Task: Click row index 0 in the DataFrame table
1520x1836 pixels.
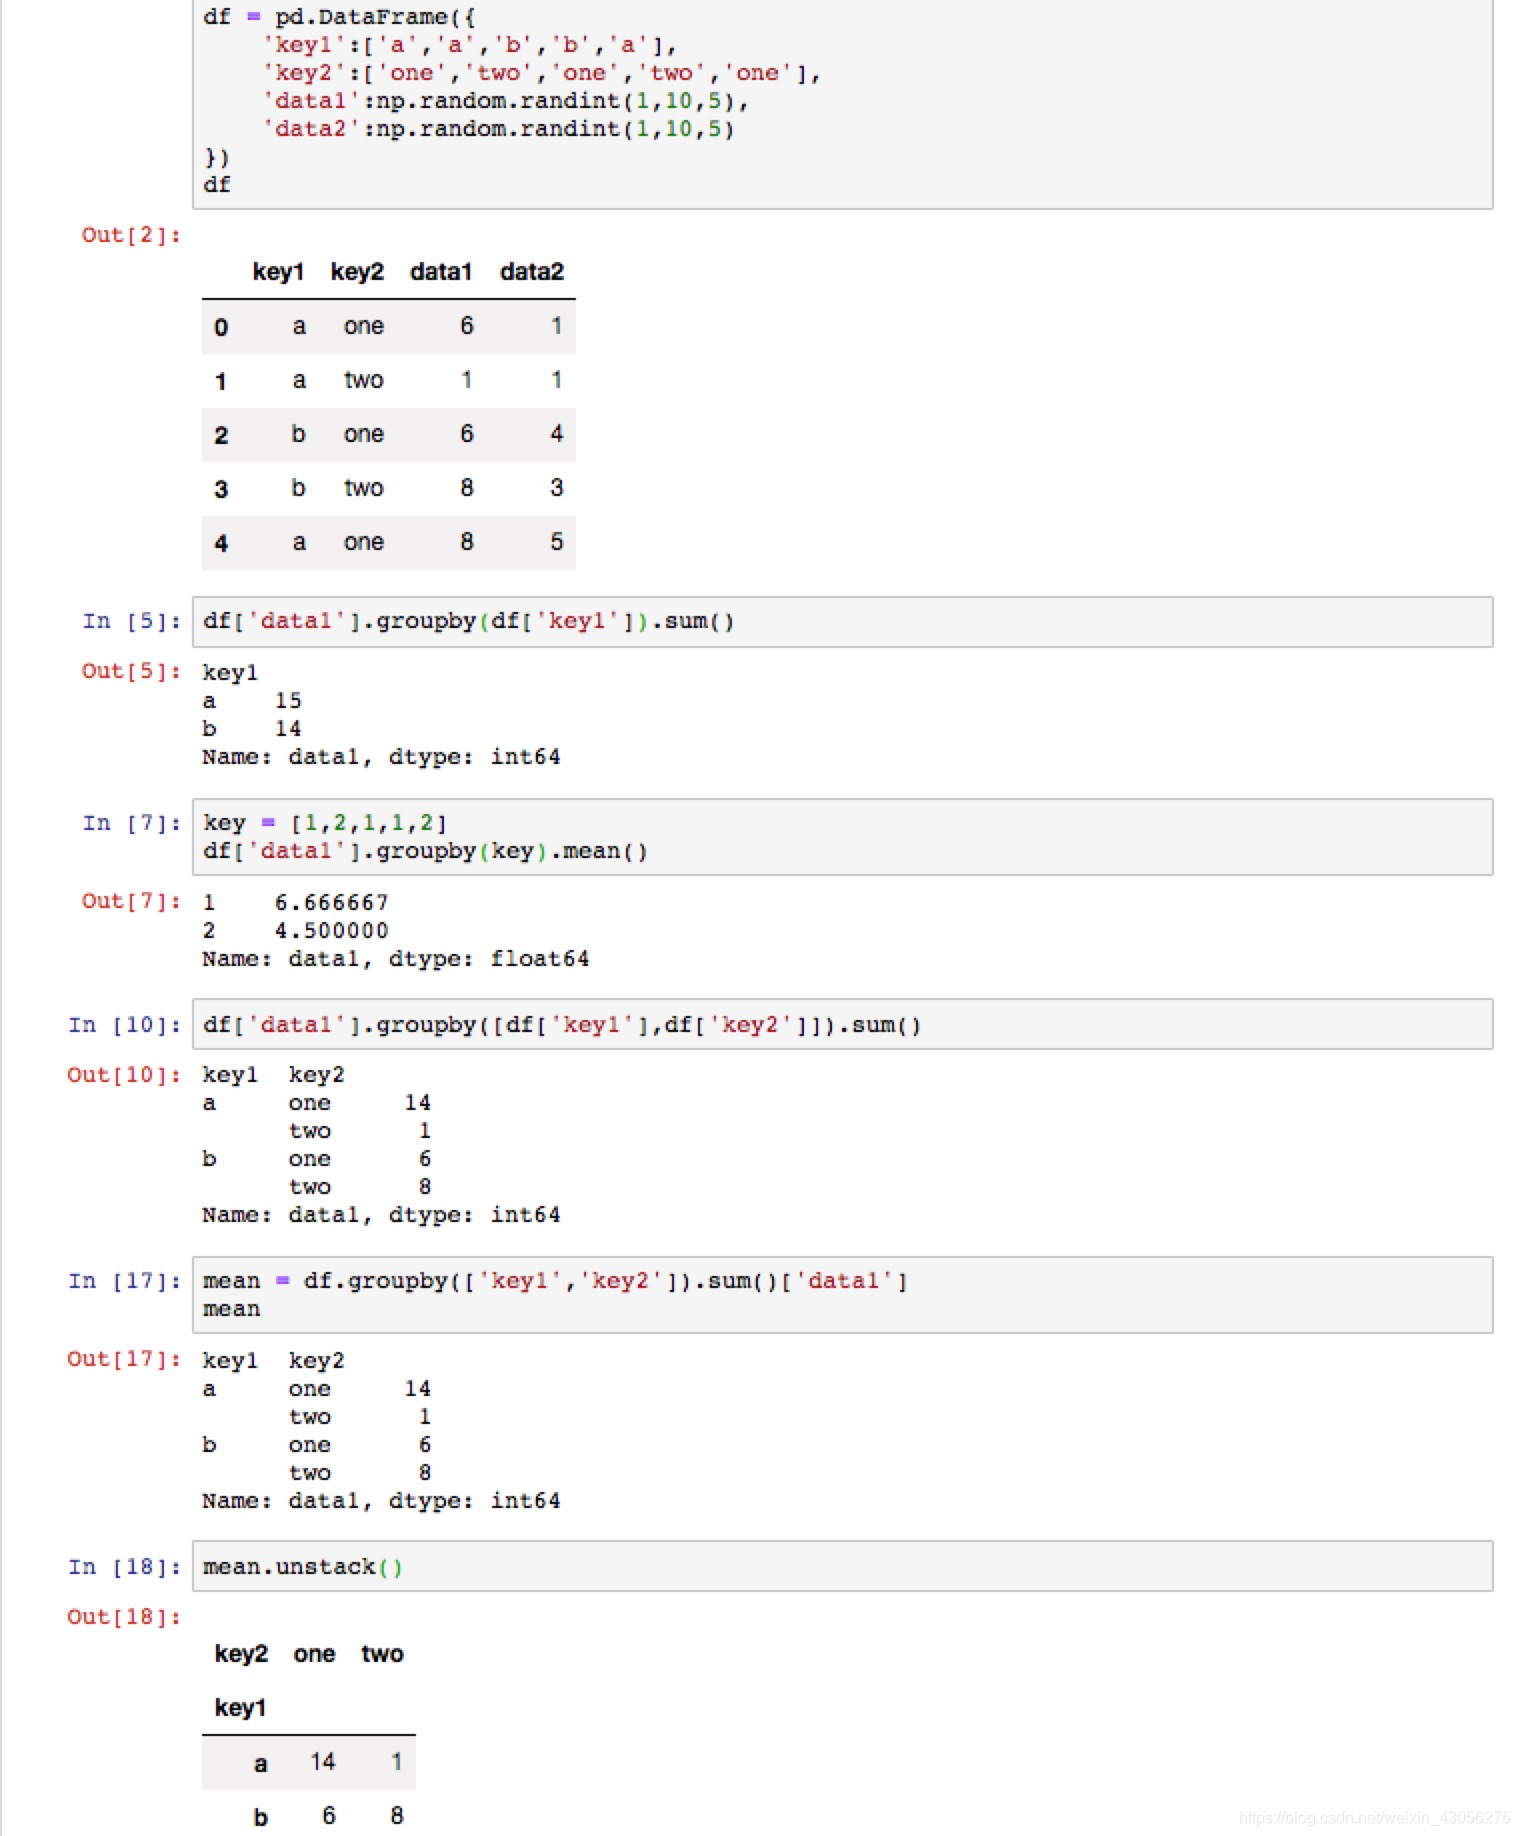Action: pyautogui.click(x=221, y=327)
